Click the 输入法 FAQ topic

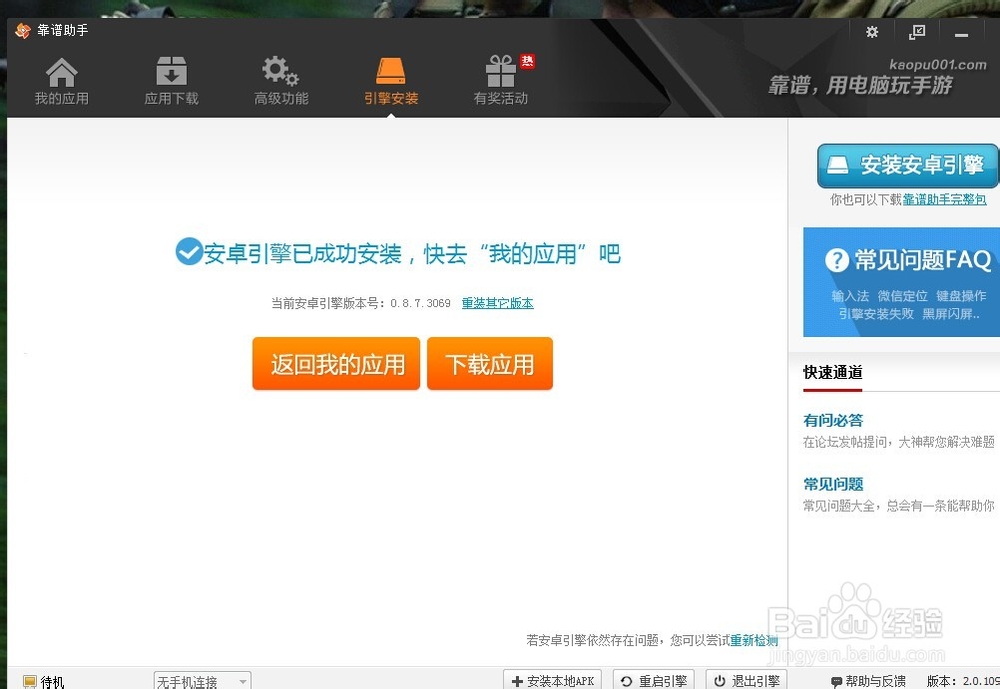[850, 296]
